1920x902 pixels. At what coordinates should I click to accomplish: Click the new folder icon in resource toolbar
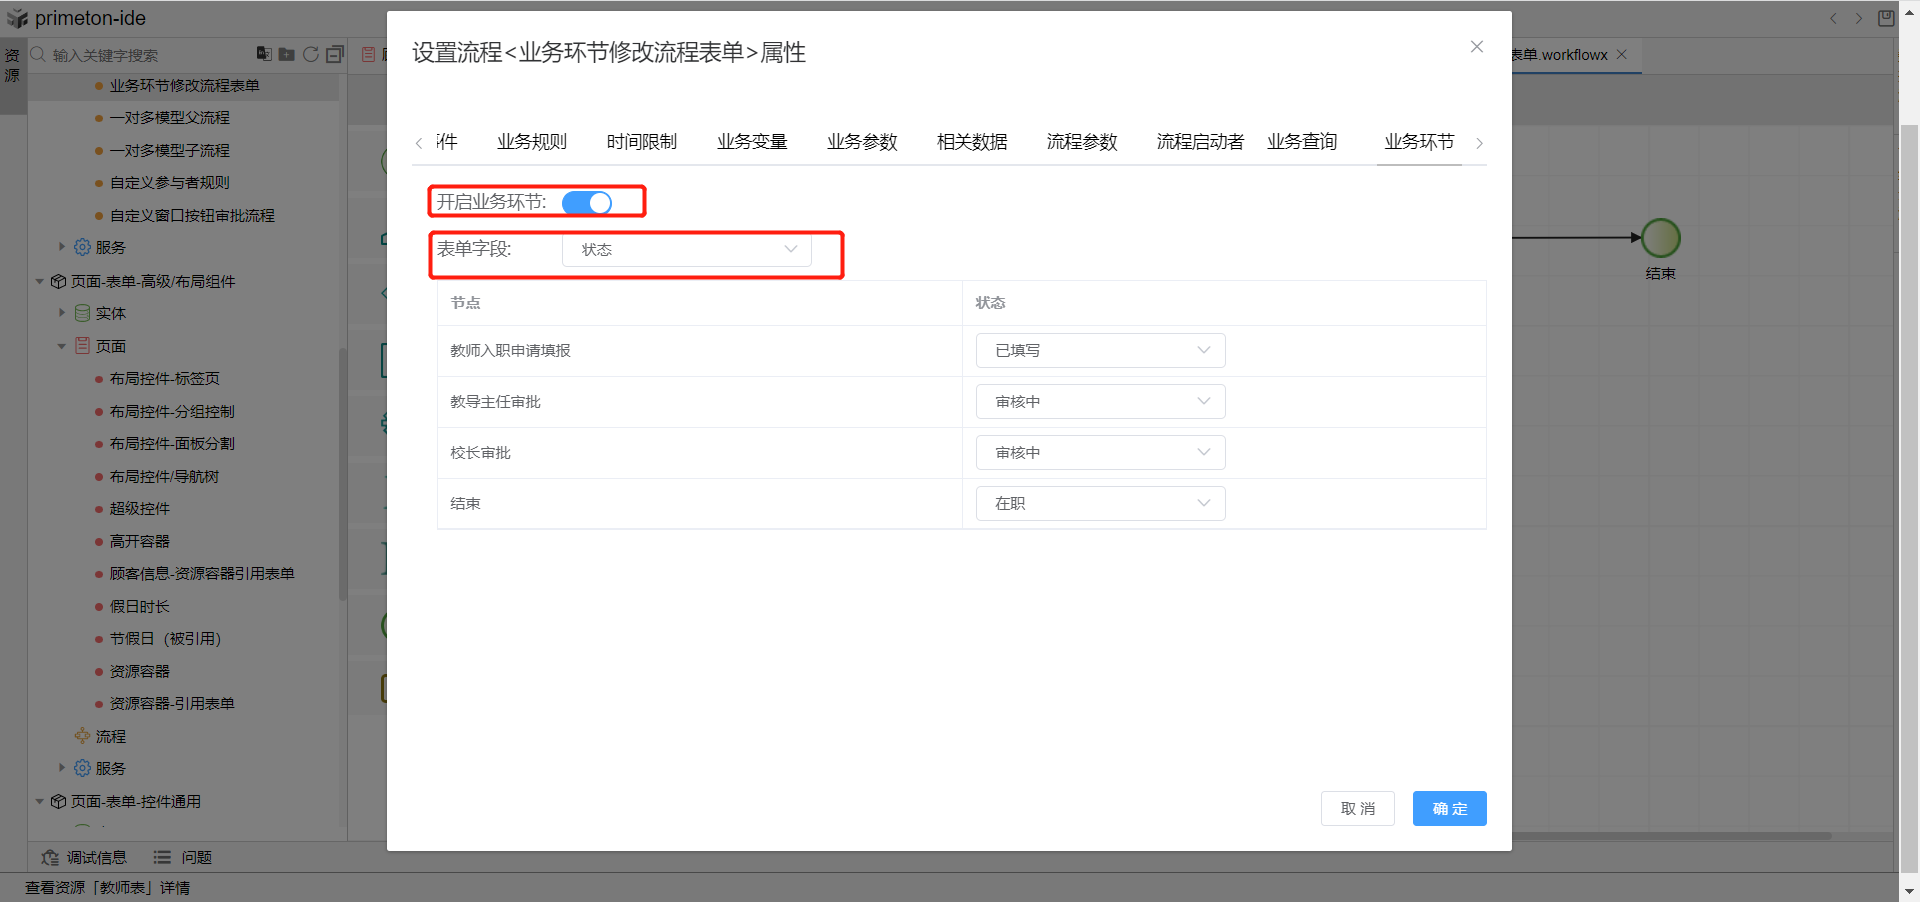click(286, 54)
